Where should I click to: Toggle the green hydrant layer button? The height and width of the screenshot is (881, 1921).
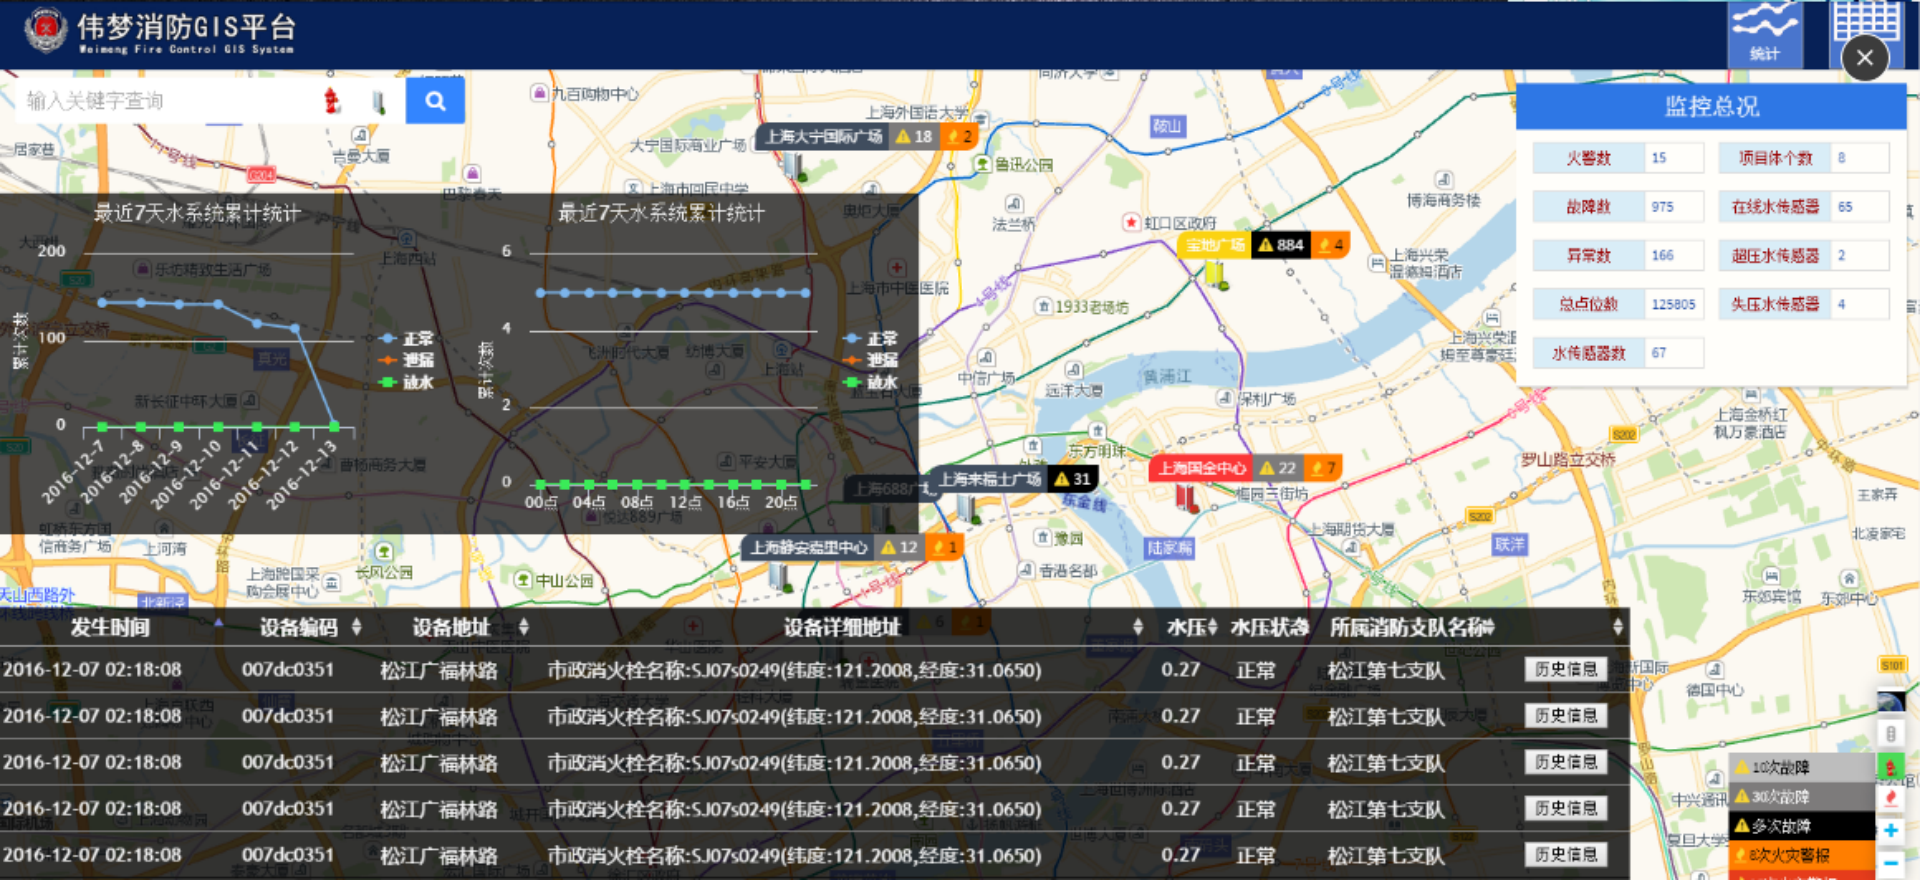pyautogui.click(x=1890, y=767)
